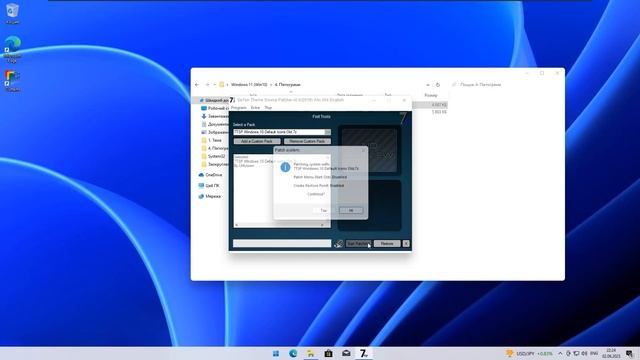Sort Explorer files by the Розмір column
640x360 pixels.
pyautogui.click(x=431, y=95)
